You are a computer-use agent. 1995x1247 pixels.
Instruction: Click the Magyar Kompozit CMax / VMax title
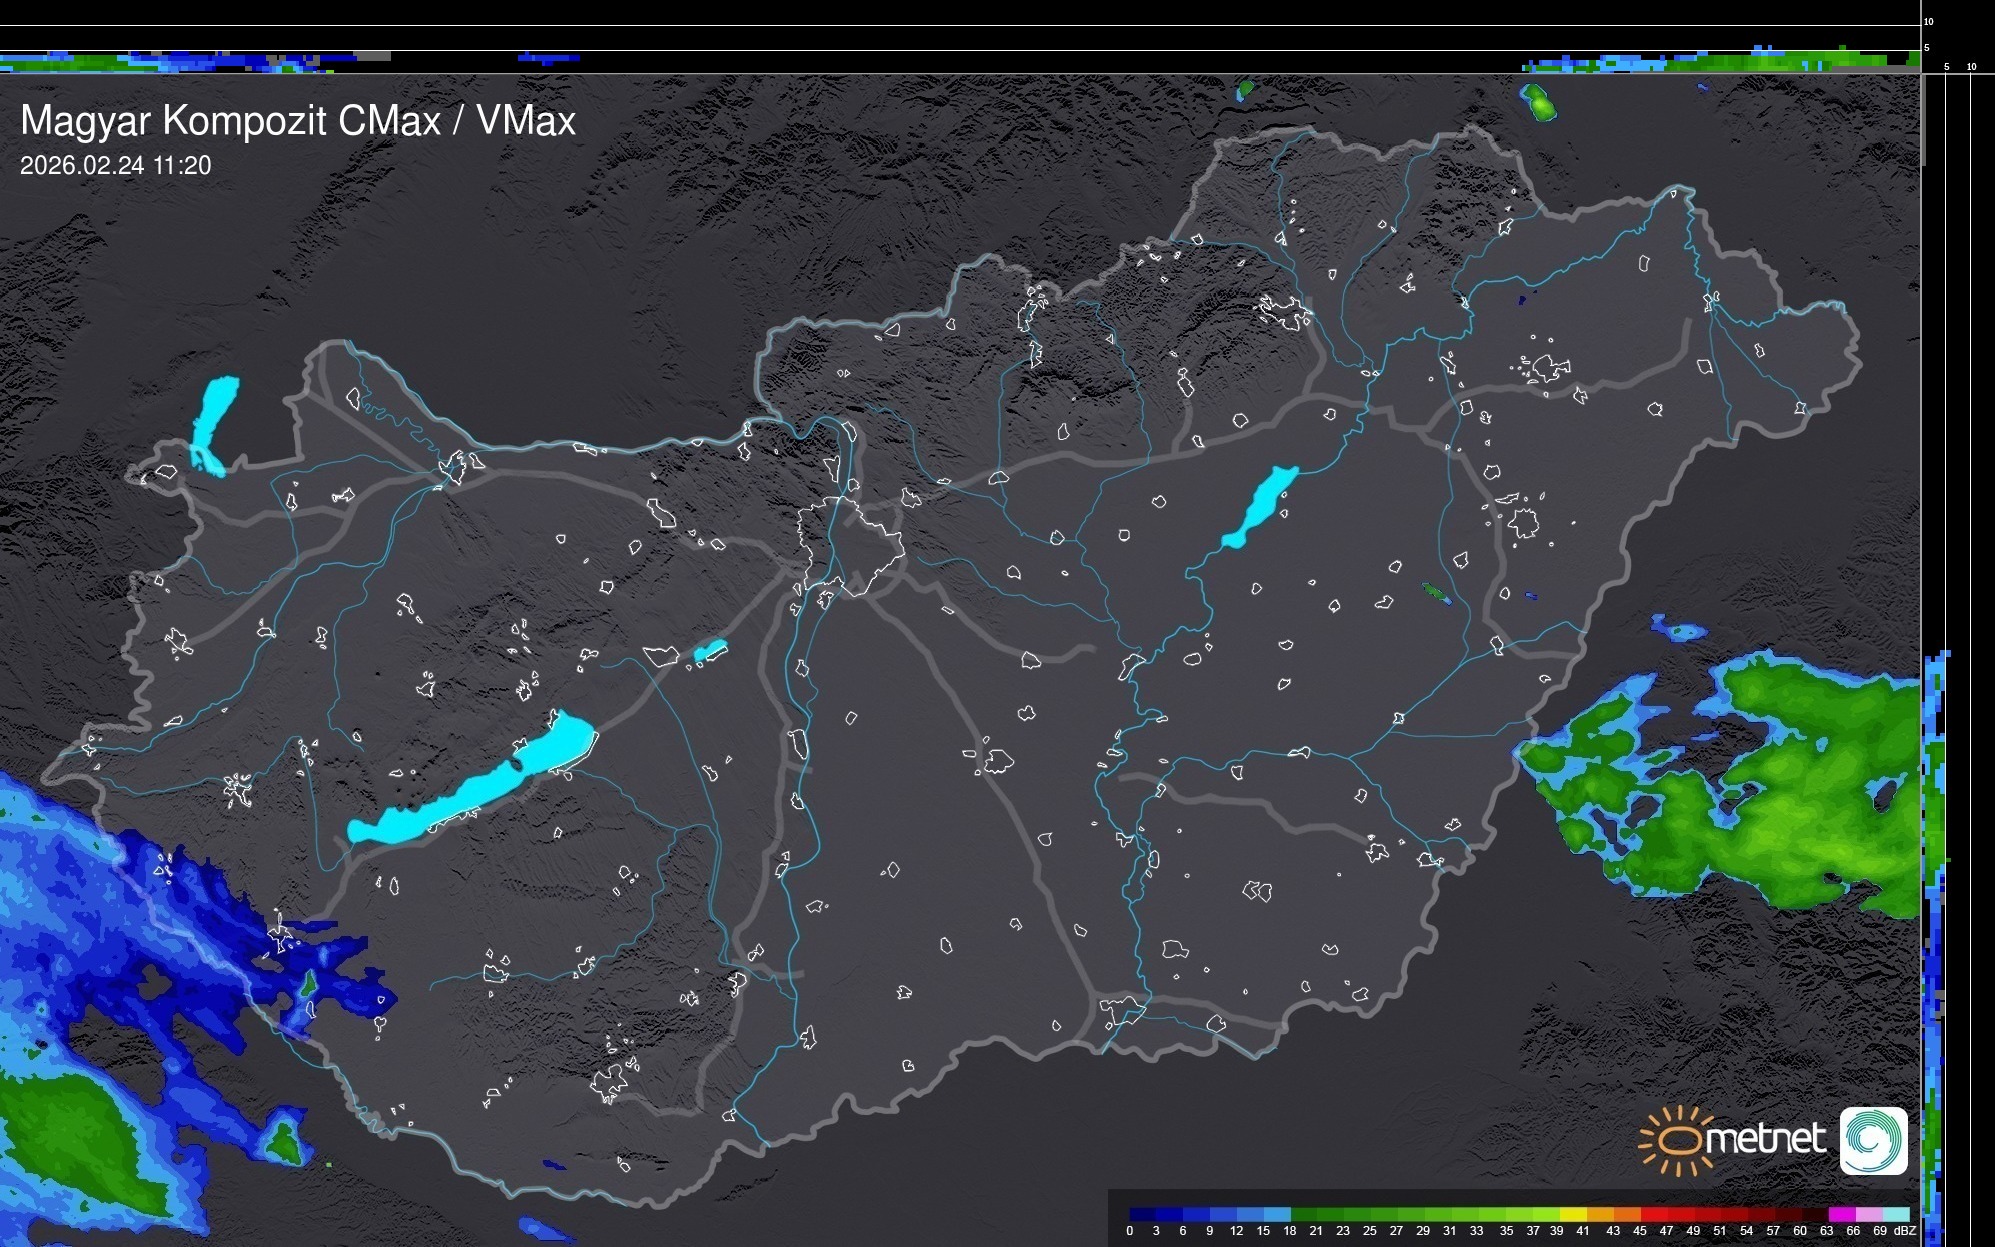pos(298,120)
